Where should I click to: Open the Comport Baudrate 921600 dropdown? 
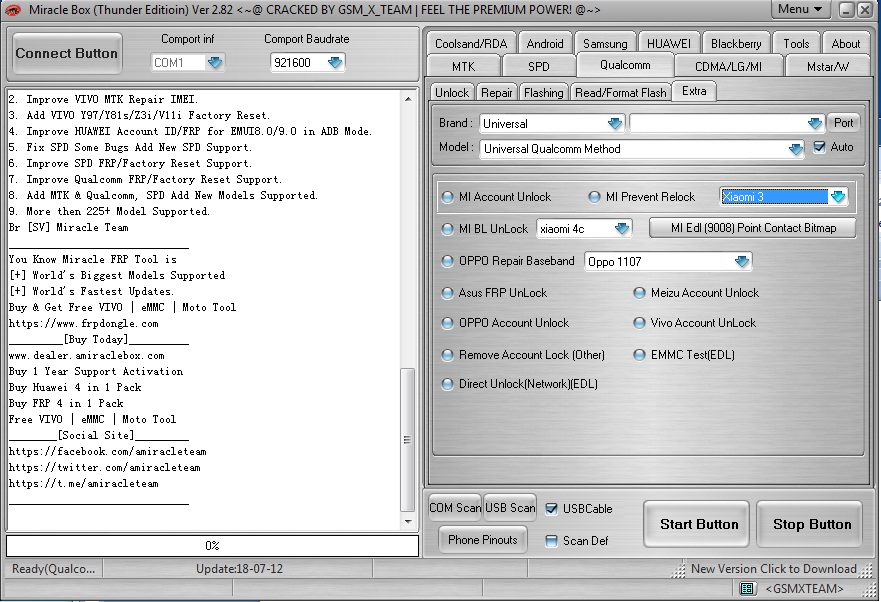(x=335, y=62)
